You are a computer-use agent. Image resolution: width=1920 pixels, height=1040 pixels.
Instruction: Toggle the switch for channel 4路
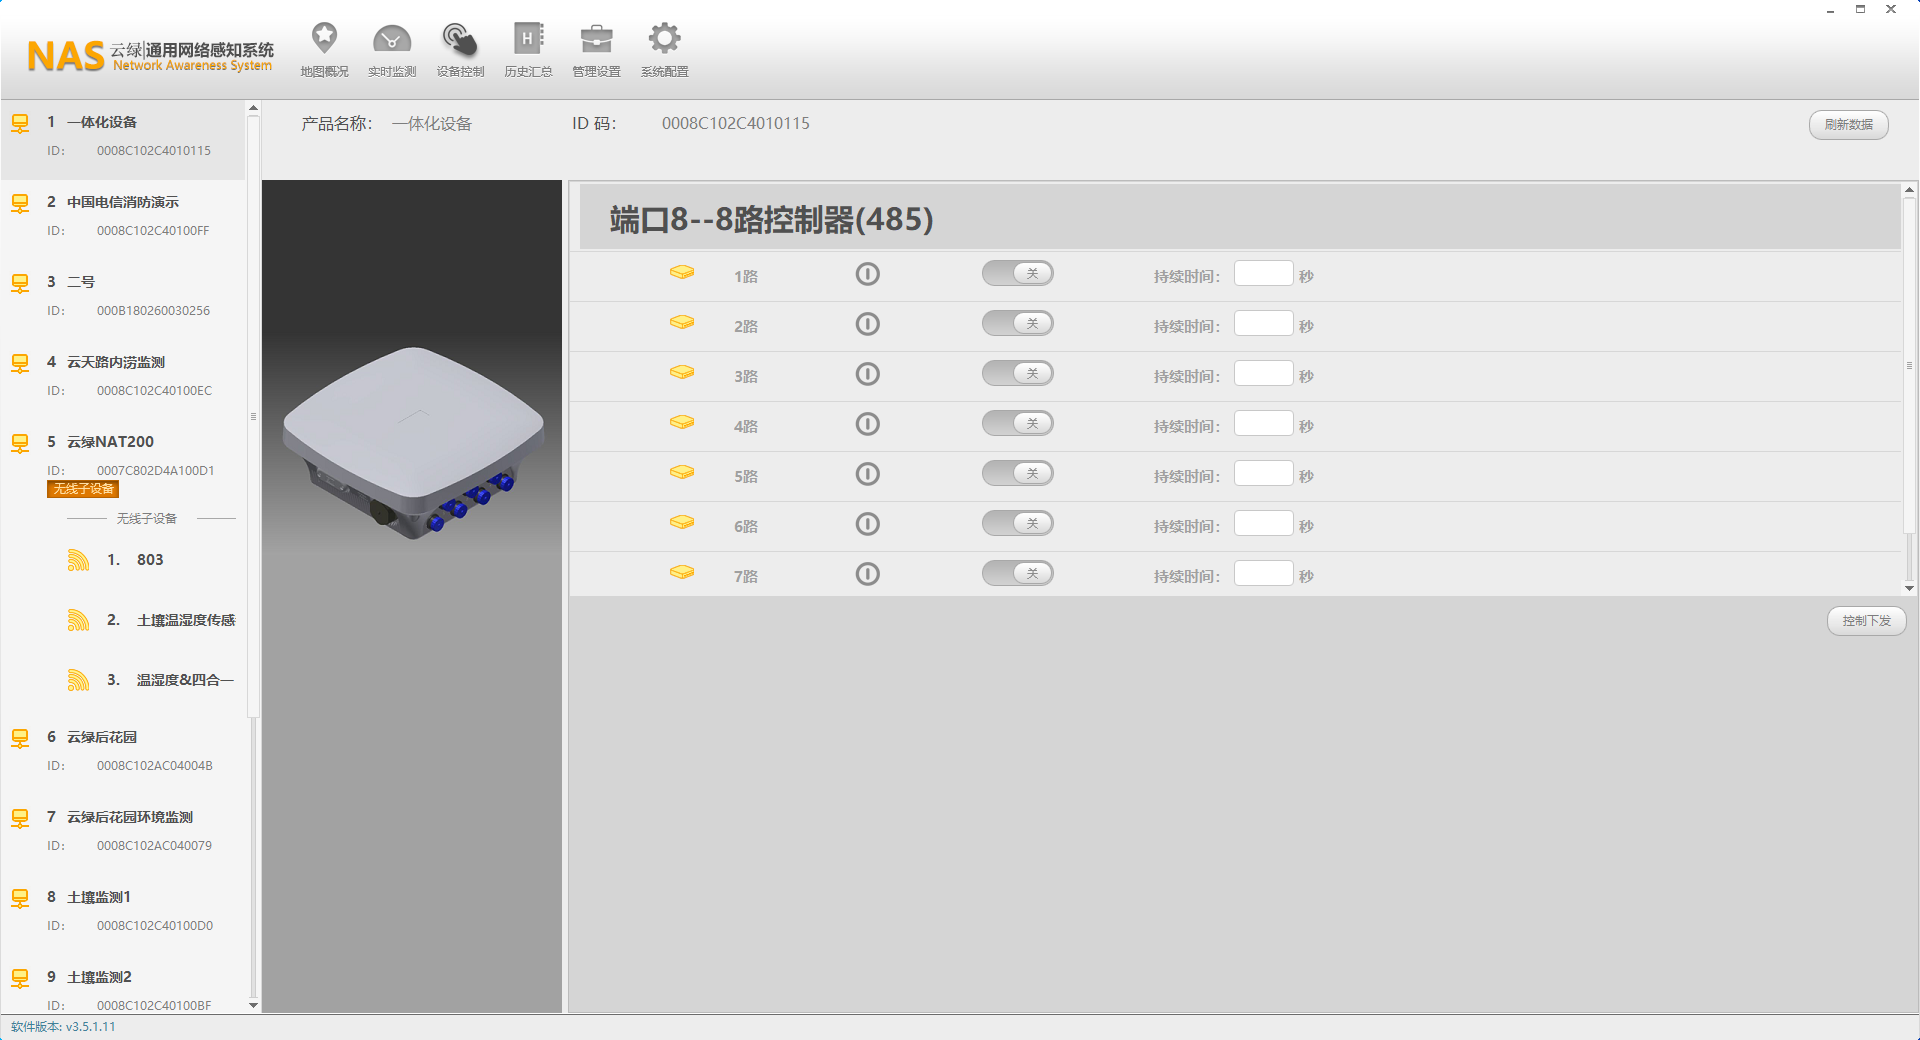point(1017,424)
